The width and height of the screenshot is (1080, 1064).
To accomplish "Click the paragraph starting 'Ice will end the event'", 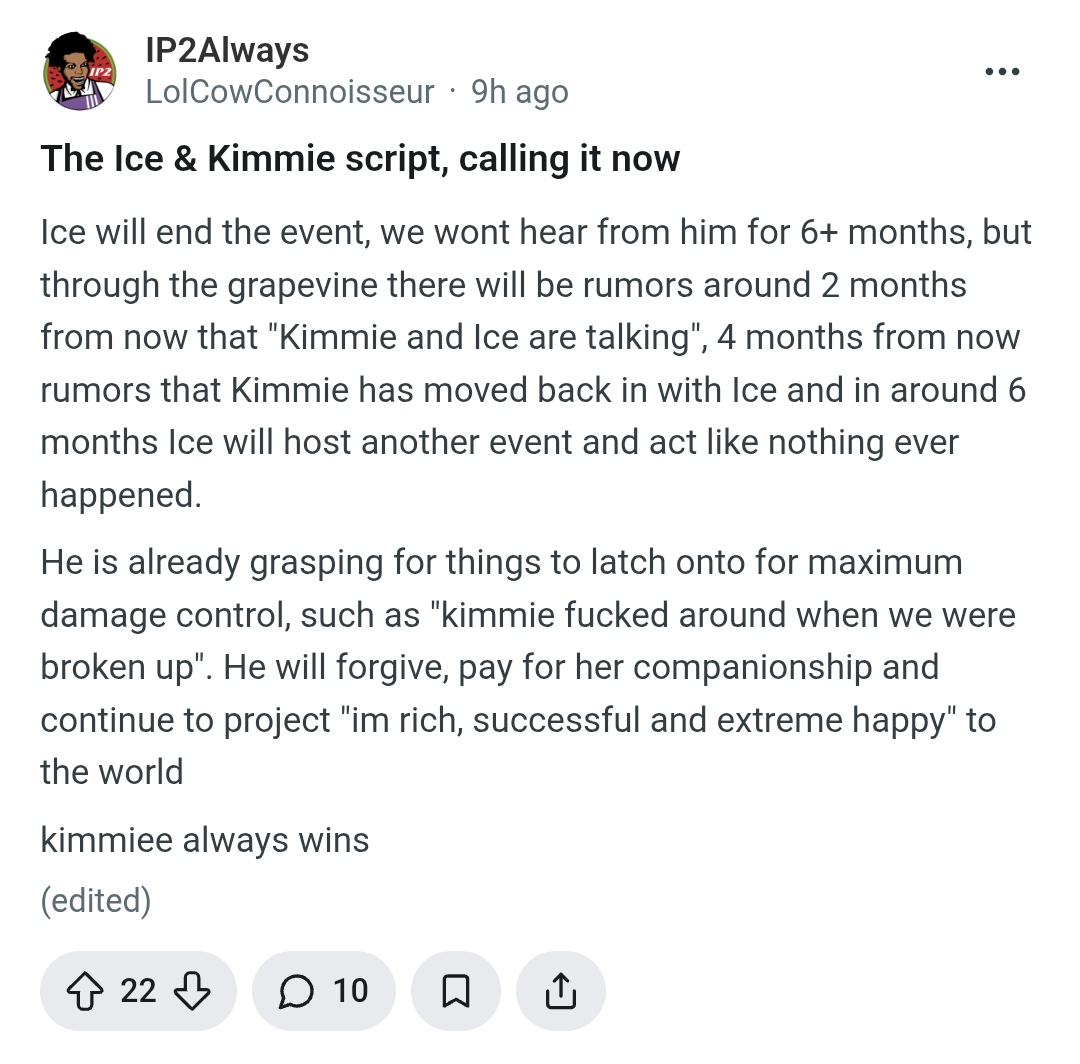I will [x=536, y=364].
